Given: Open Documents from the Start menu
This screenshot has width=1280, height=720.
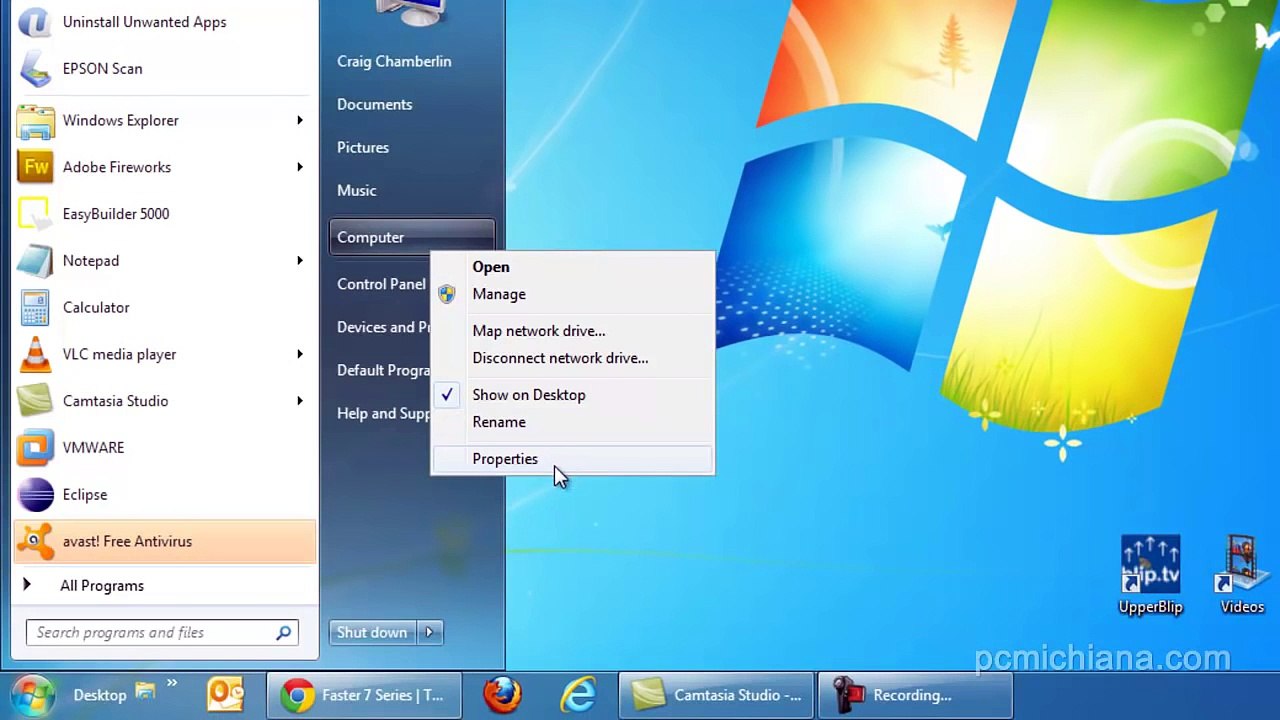Looking at the screenshot, I should [x=374, y=104].
